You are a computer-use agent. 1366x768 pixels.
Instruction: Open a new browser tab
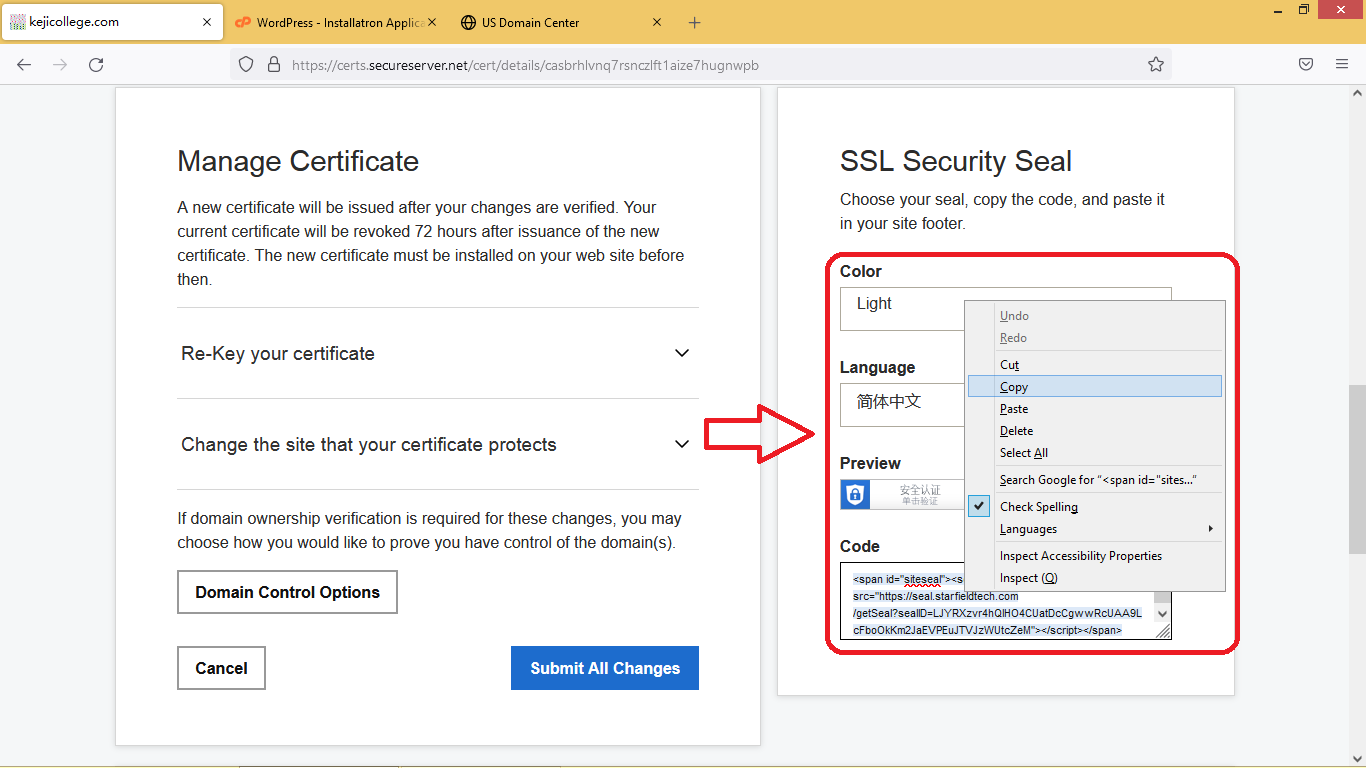pos(695,22)
